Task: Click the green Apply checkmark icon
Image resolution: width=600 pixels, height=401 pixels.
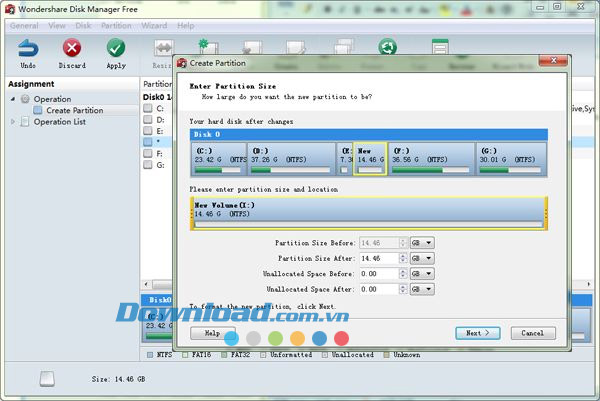Action: click(116, 48)
